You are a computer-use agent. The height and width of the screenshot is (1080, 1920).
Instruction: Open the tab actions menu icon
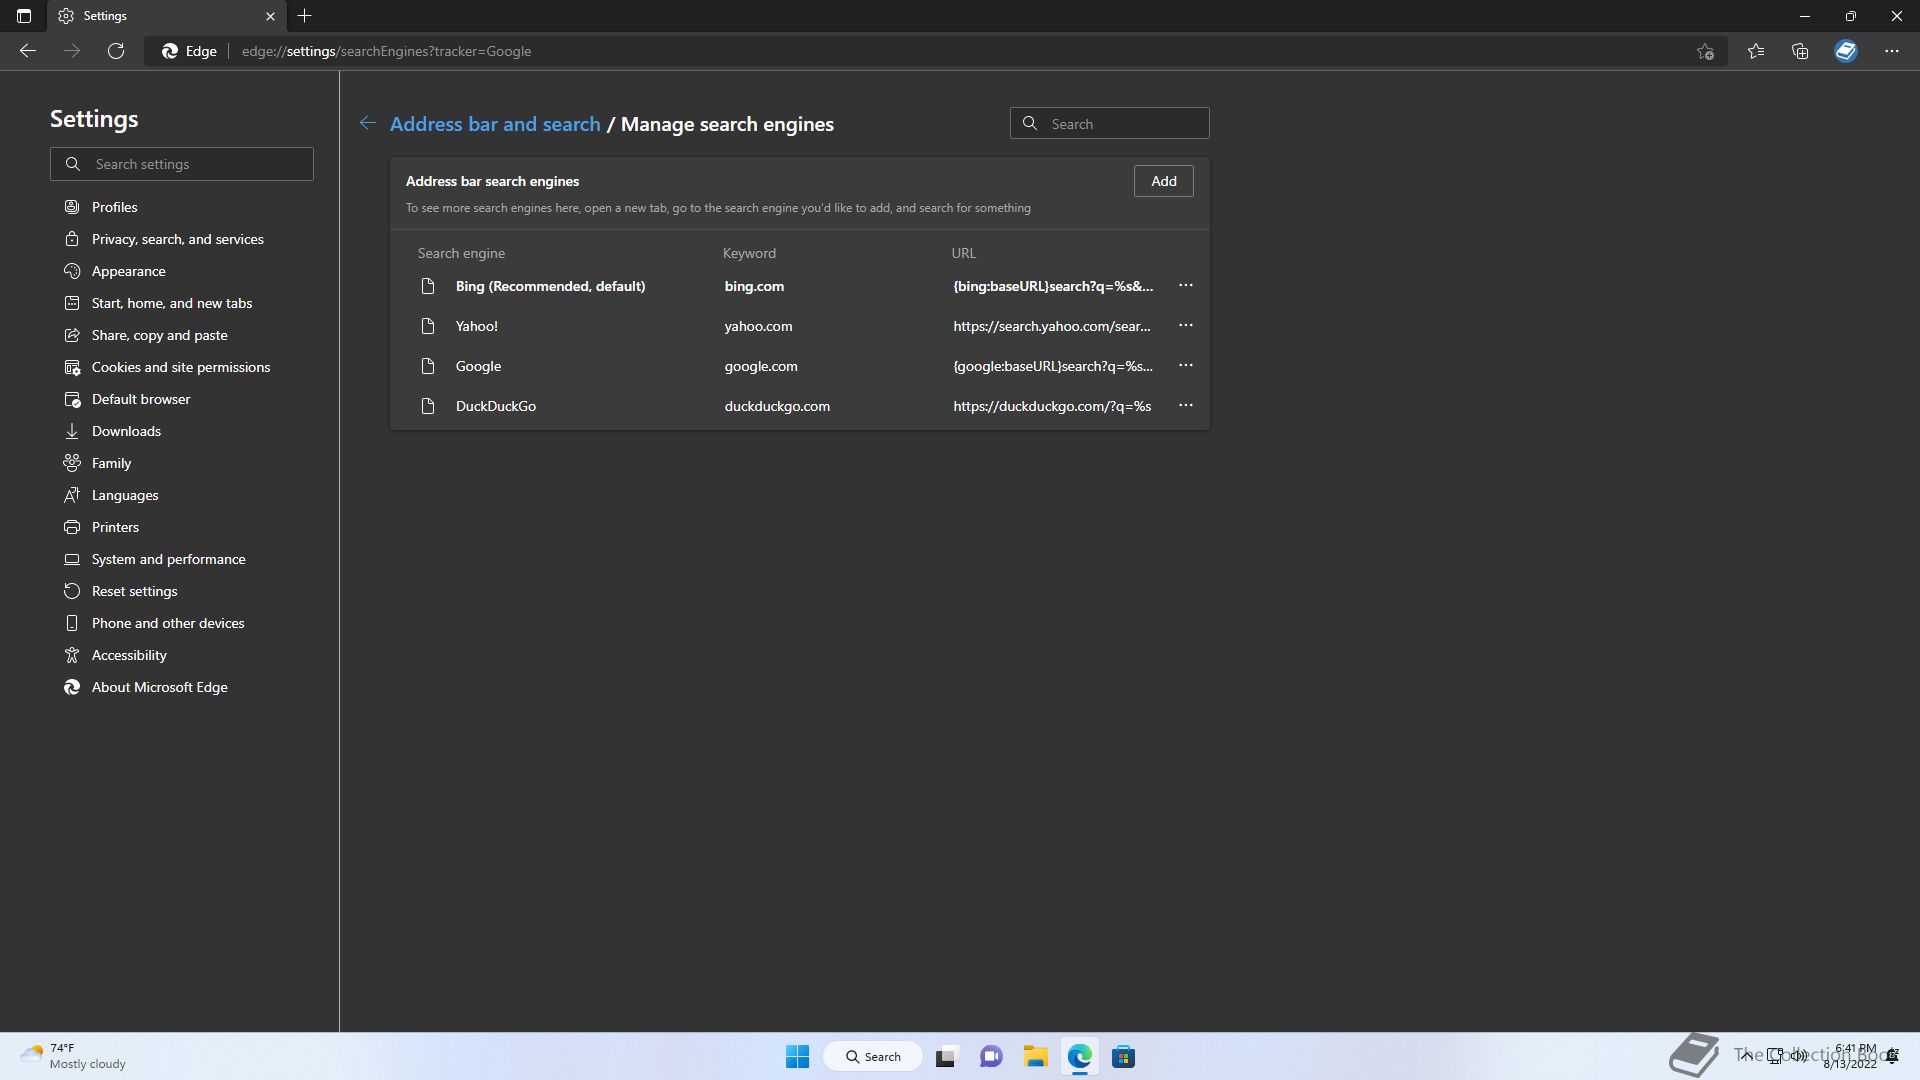(x=24, y=16)
